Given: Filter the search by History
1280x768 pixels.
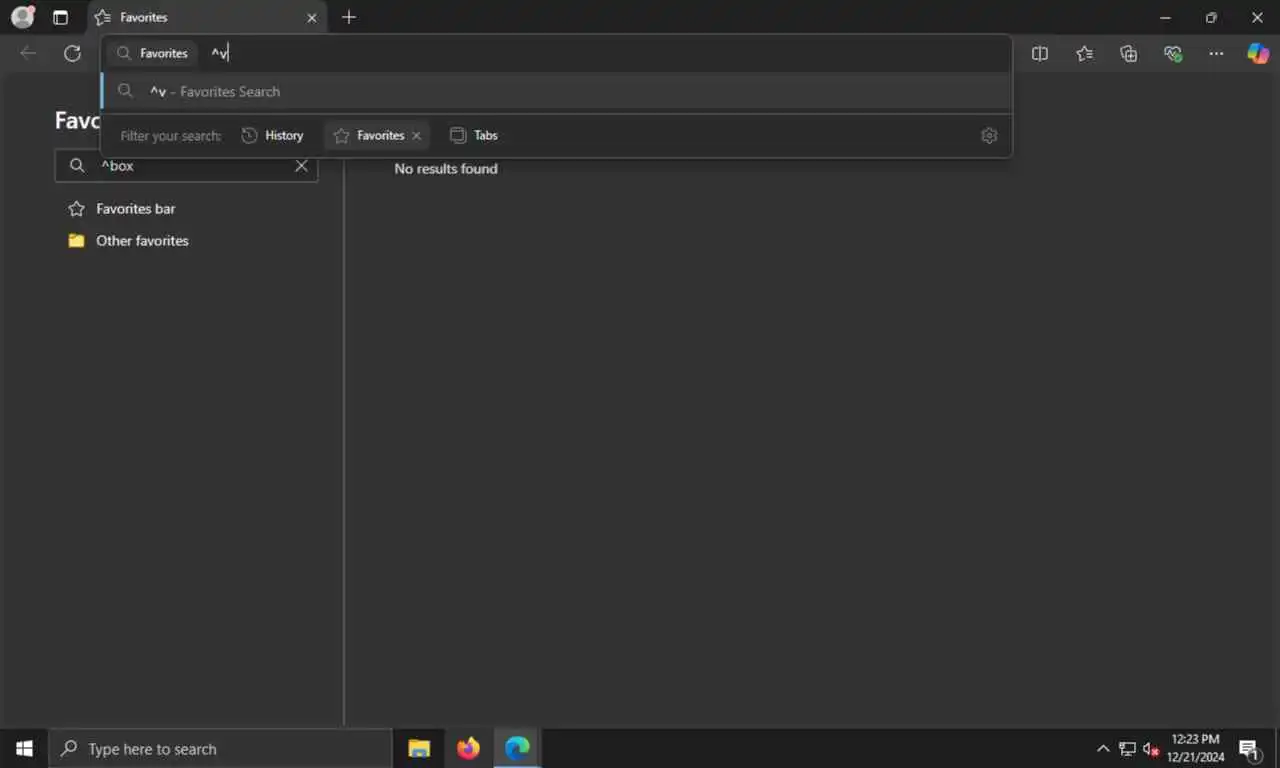Looking at the screenshot, I should tap(272, 135).
